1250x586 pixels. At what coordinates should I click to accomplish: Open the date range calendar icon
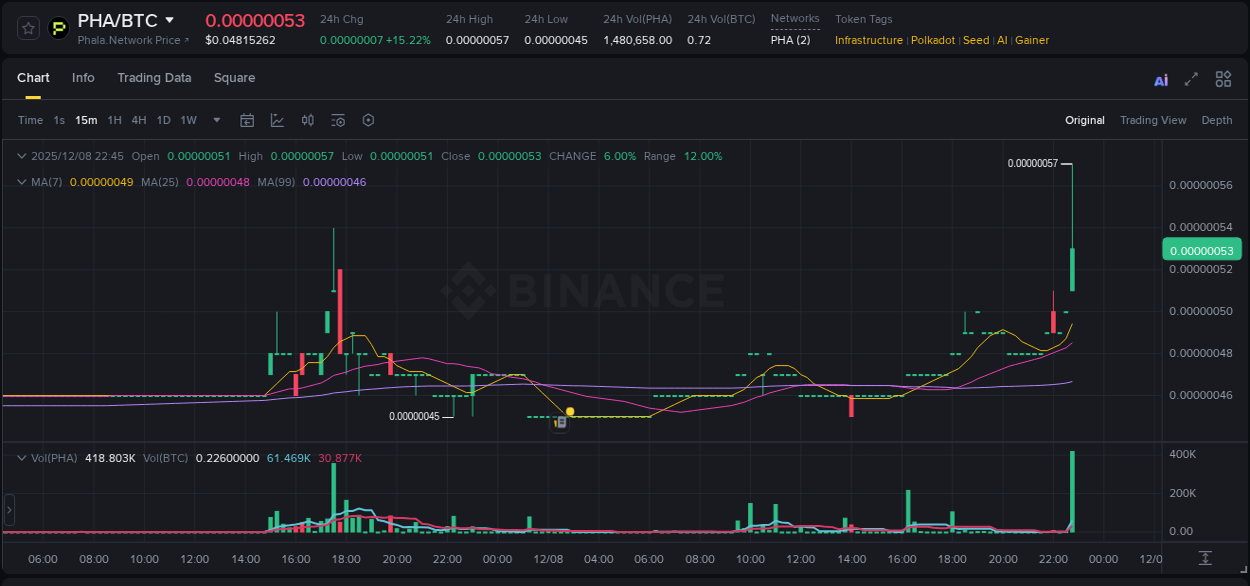point(247,120)
